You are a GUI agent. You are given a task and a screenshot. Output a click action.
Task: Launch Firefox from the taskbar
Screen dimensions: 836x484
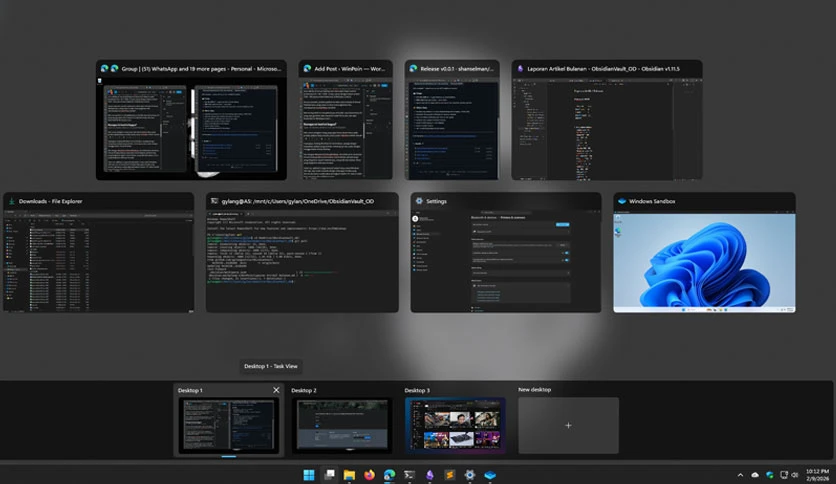coord(369,474)
